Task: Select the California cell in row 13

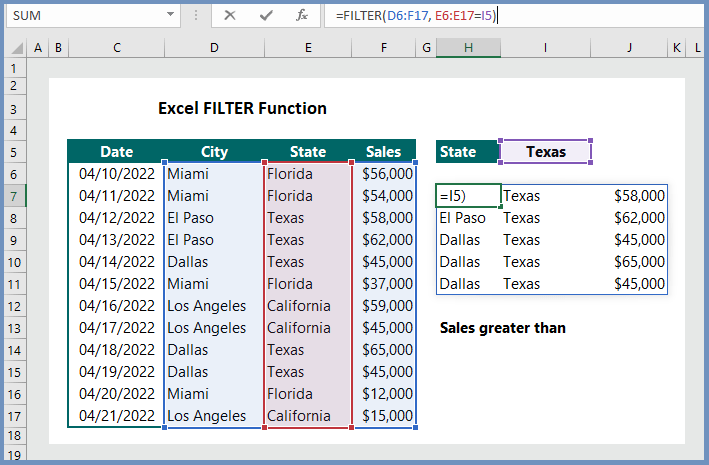Action: [308, 328]
